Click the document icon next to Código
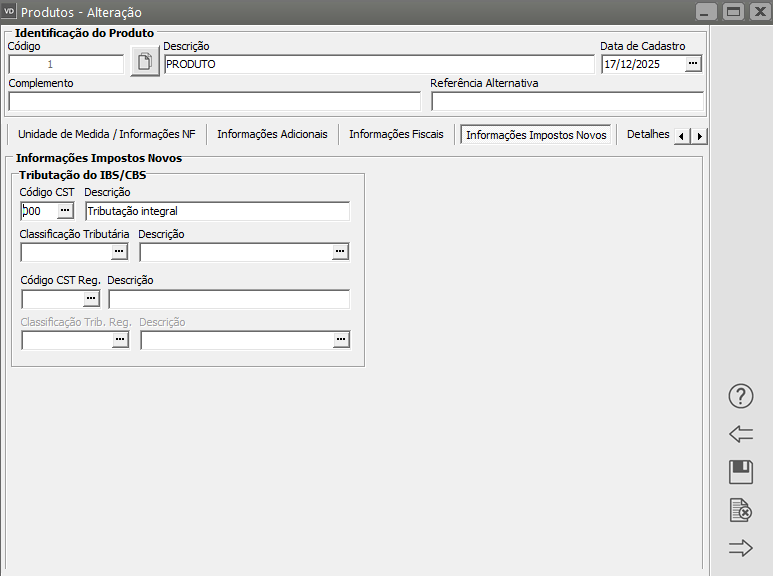This screenshot has height=576, width=773. click(x=144, y=63)
